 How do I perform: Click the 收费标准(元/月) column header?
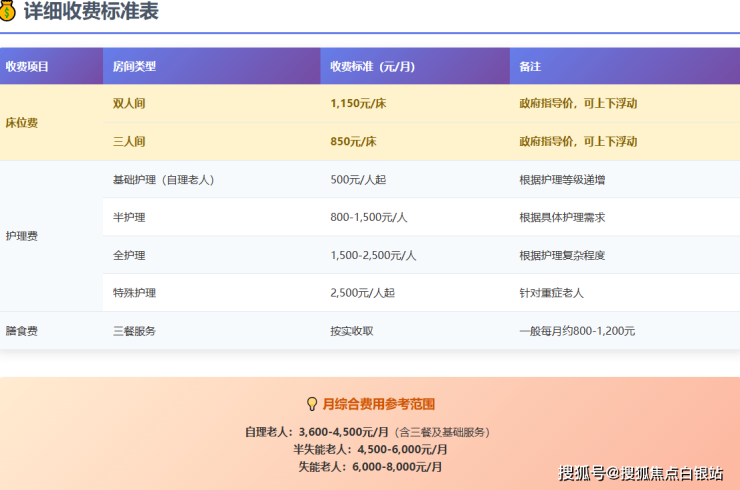tap(415, 66)
